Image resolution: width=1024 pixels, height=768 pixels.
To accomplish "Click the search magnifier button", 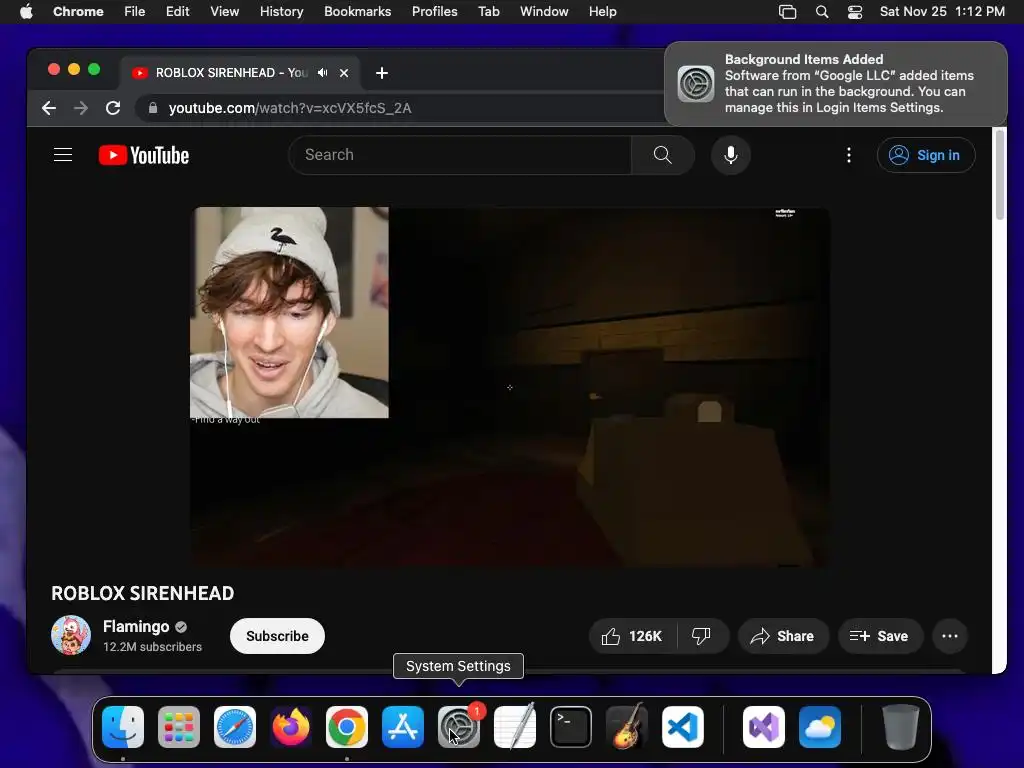I will [662, 155].
